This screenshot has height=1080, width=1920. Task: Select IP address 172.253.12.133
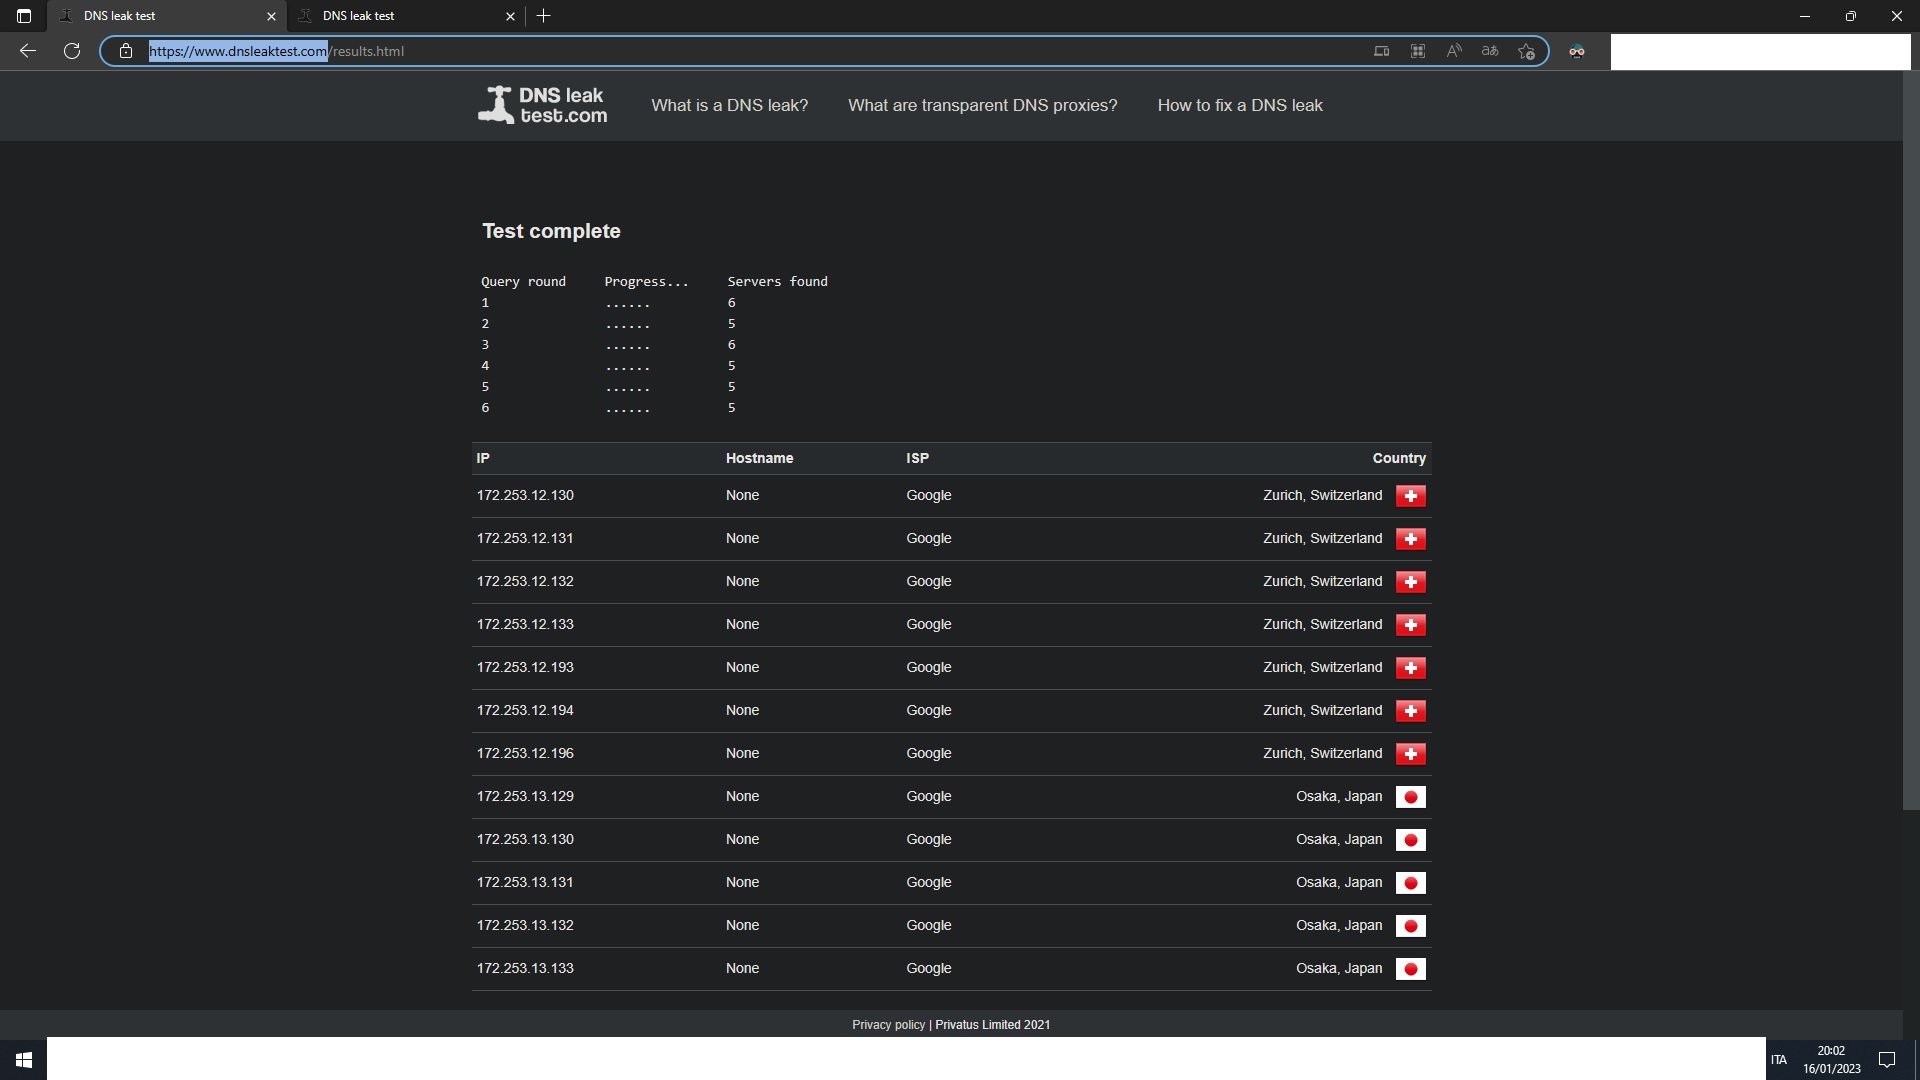click(525, 624)
